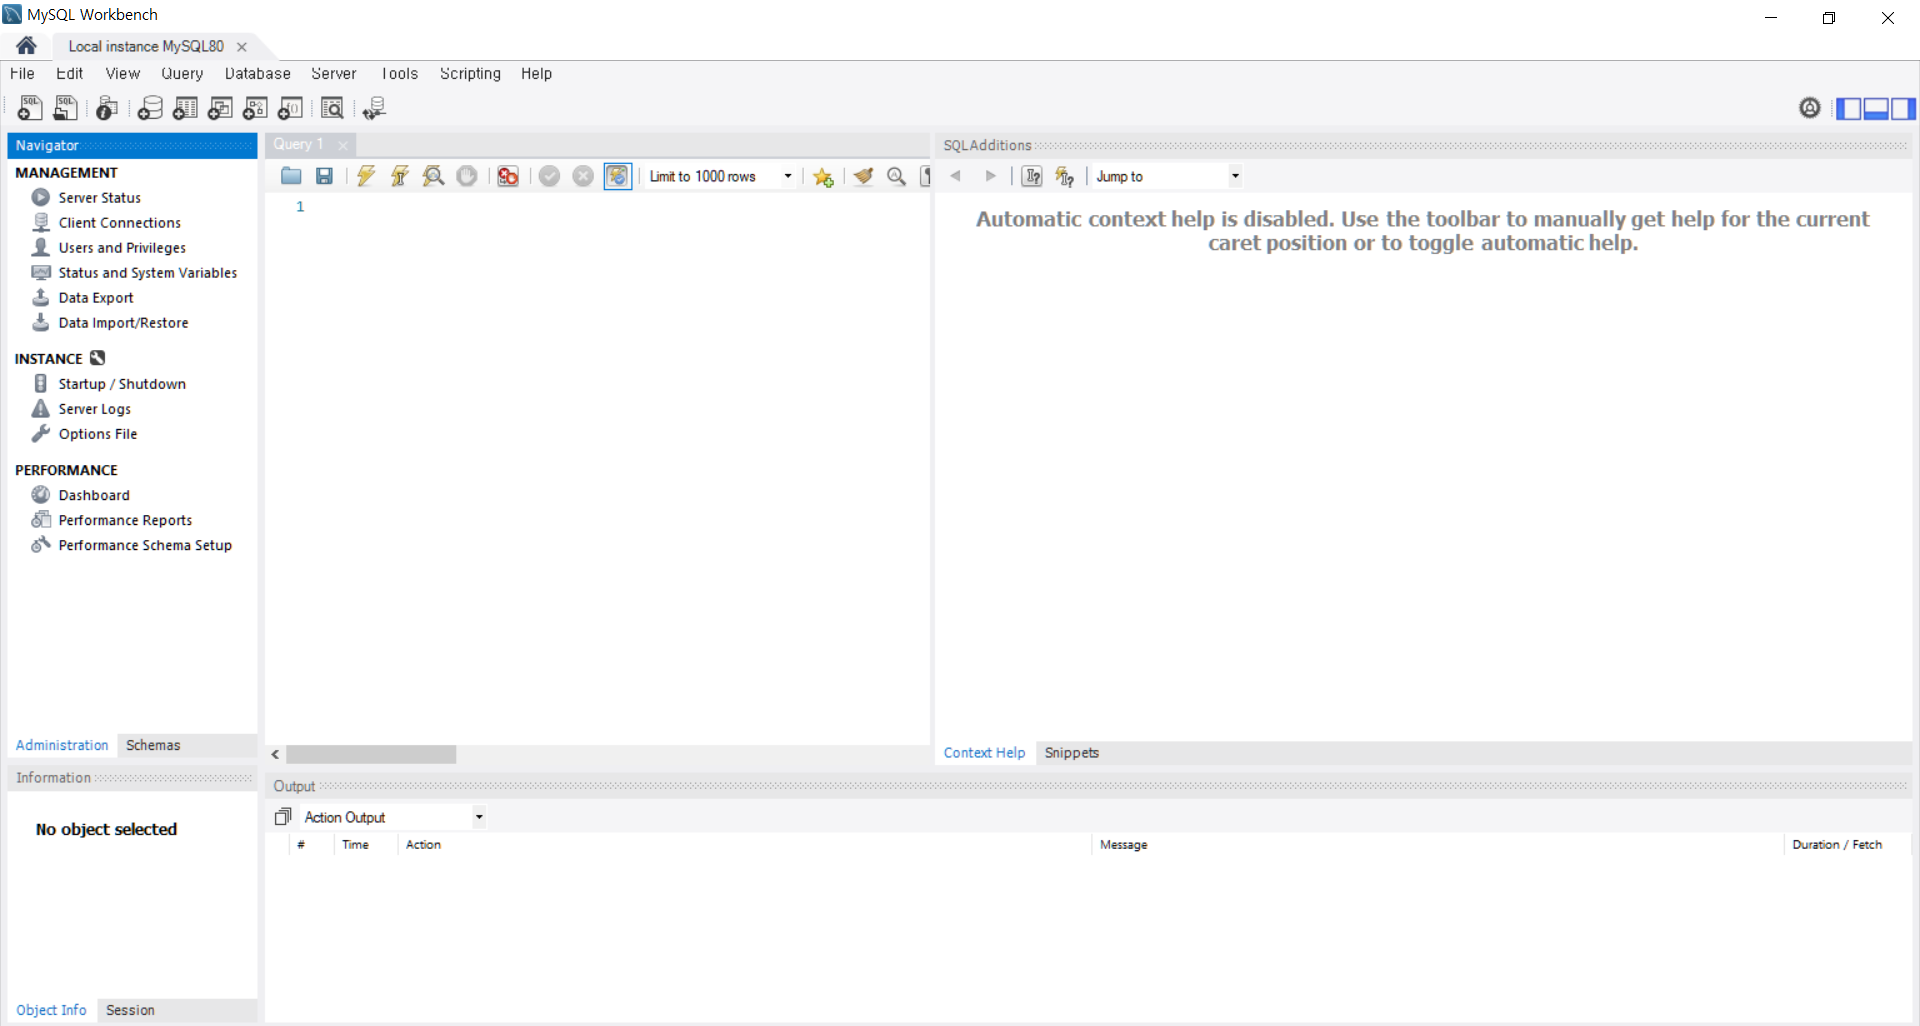
Task: Open Status and System Variables
Action: 148,273
